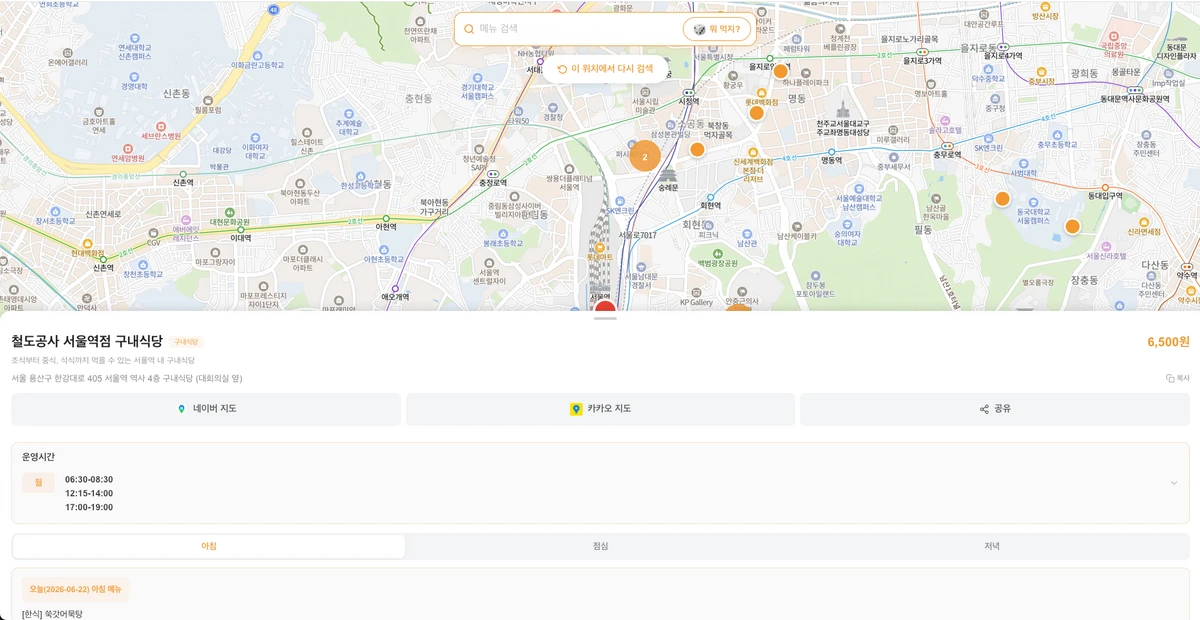This screenshot has height=620, width=1200.
Task: Click the KP Gallery map label
Action: point(696,302)
